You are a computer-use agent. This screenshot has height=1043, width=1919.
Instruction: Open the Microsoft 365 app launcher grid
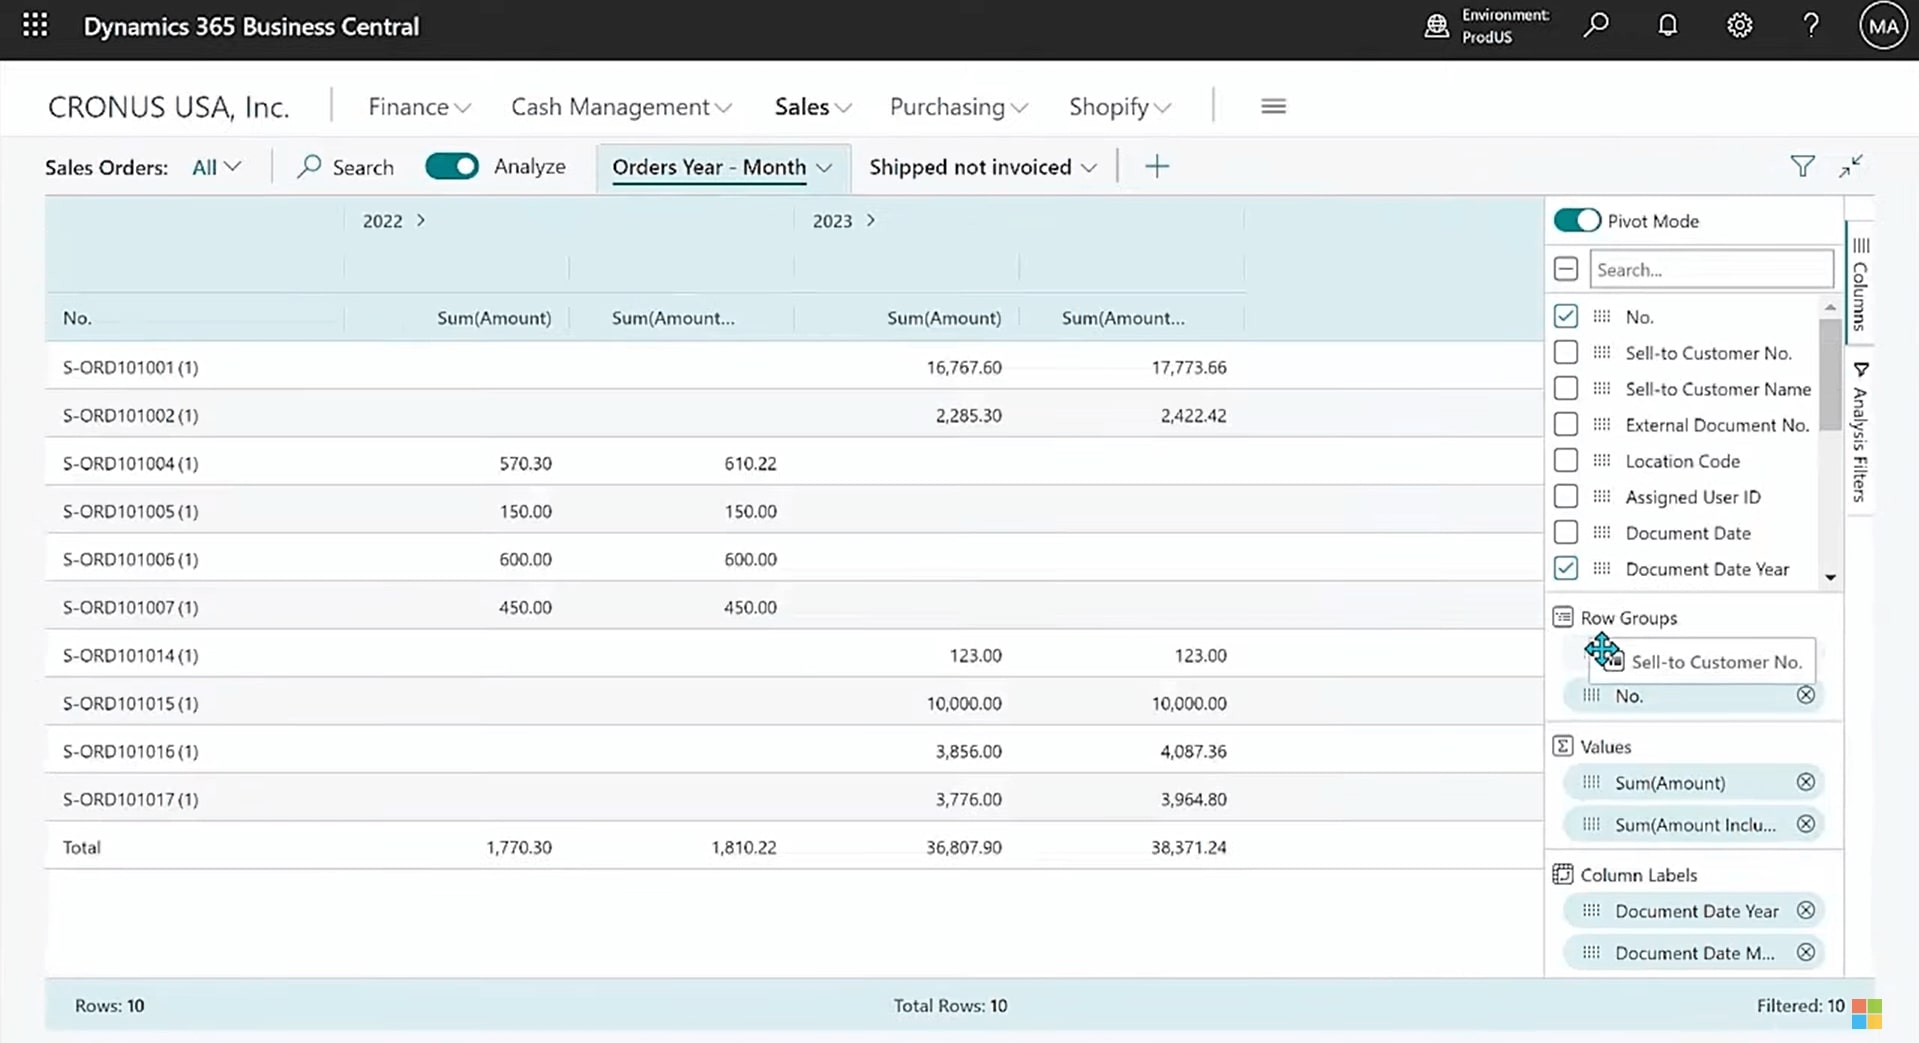pyautogui.click(x=34, y=24)
